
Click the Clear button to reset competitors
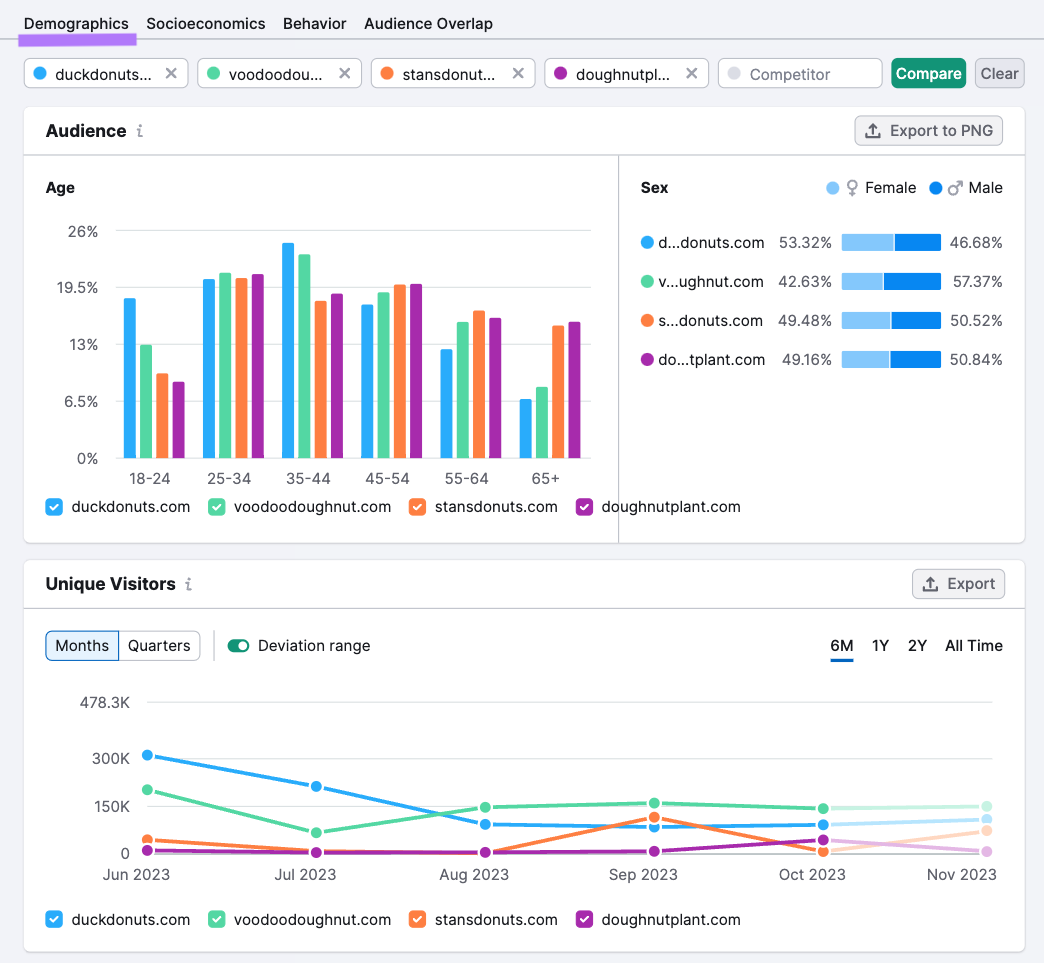[x=999, y=73]
